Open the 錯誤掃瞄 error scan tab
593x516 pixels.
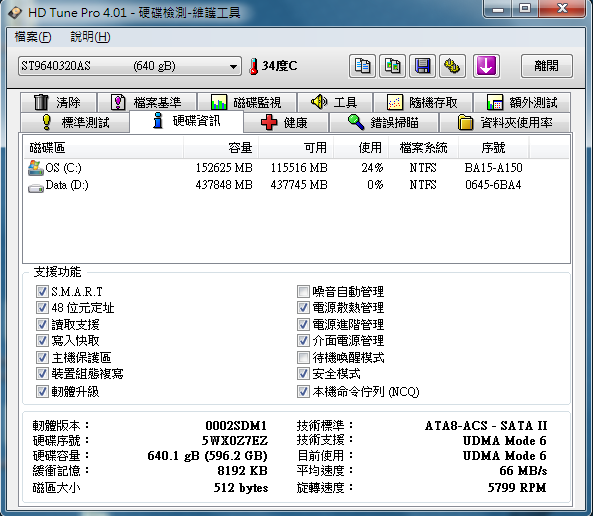pos(384,122)
